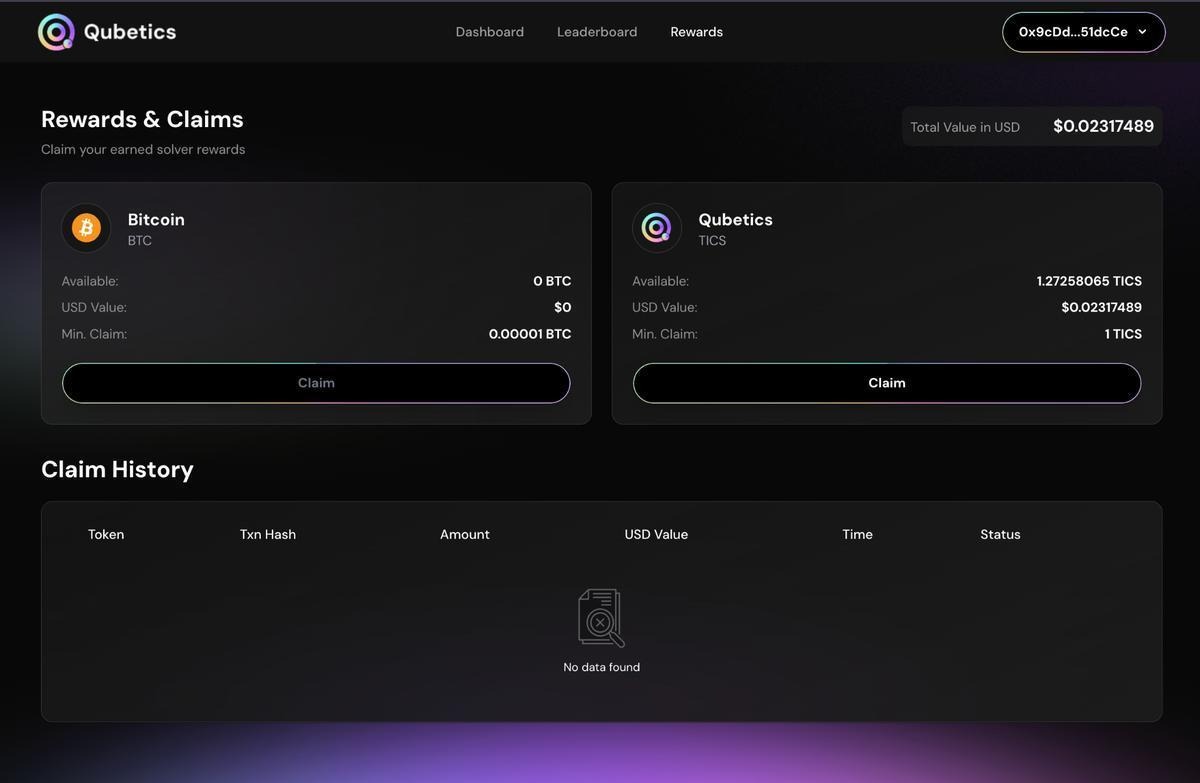Select the Status column header
This screenshot has height=783, width=1200.
[x=1000, y=534]
